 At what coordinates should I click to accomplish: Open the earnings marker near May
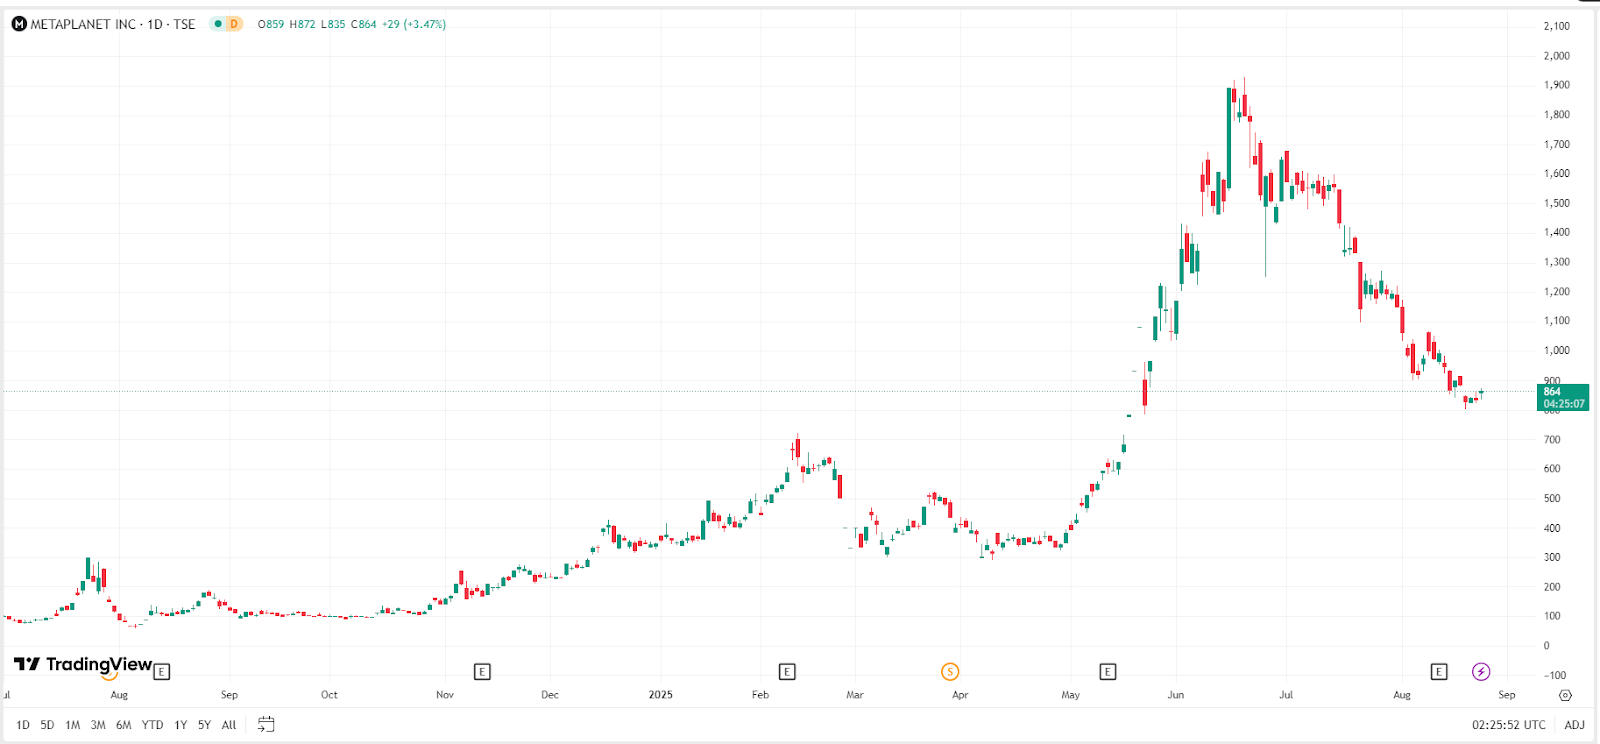1107,672
